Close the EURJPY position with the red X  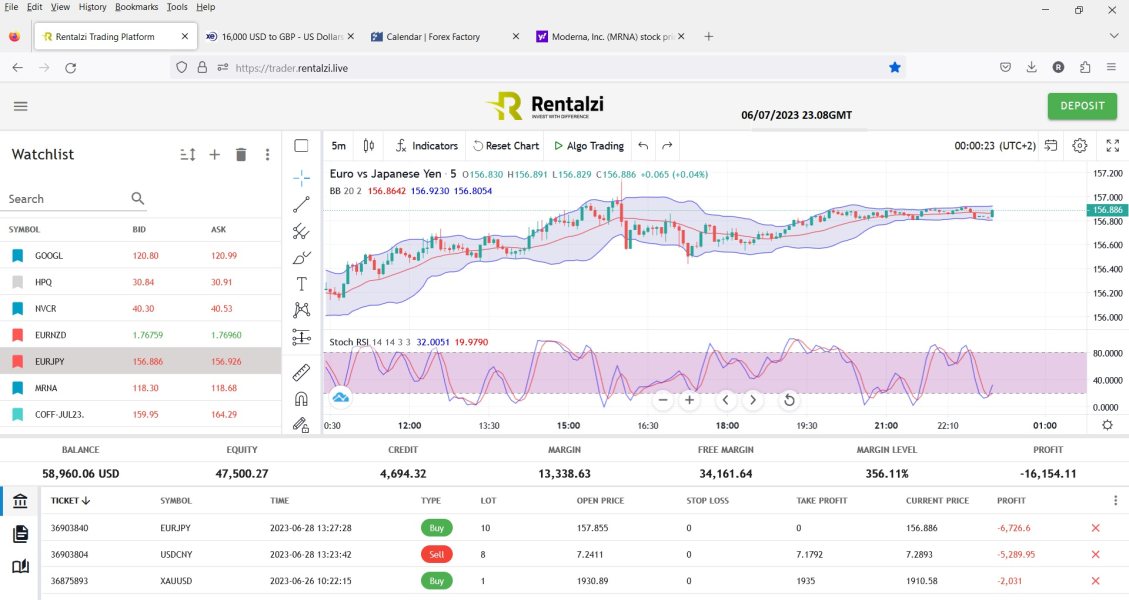(1095, 528)
